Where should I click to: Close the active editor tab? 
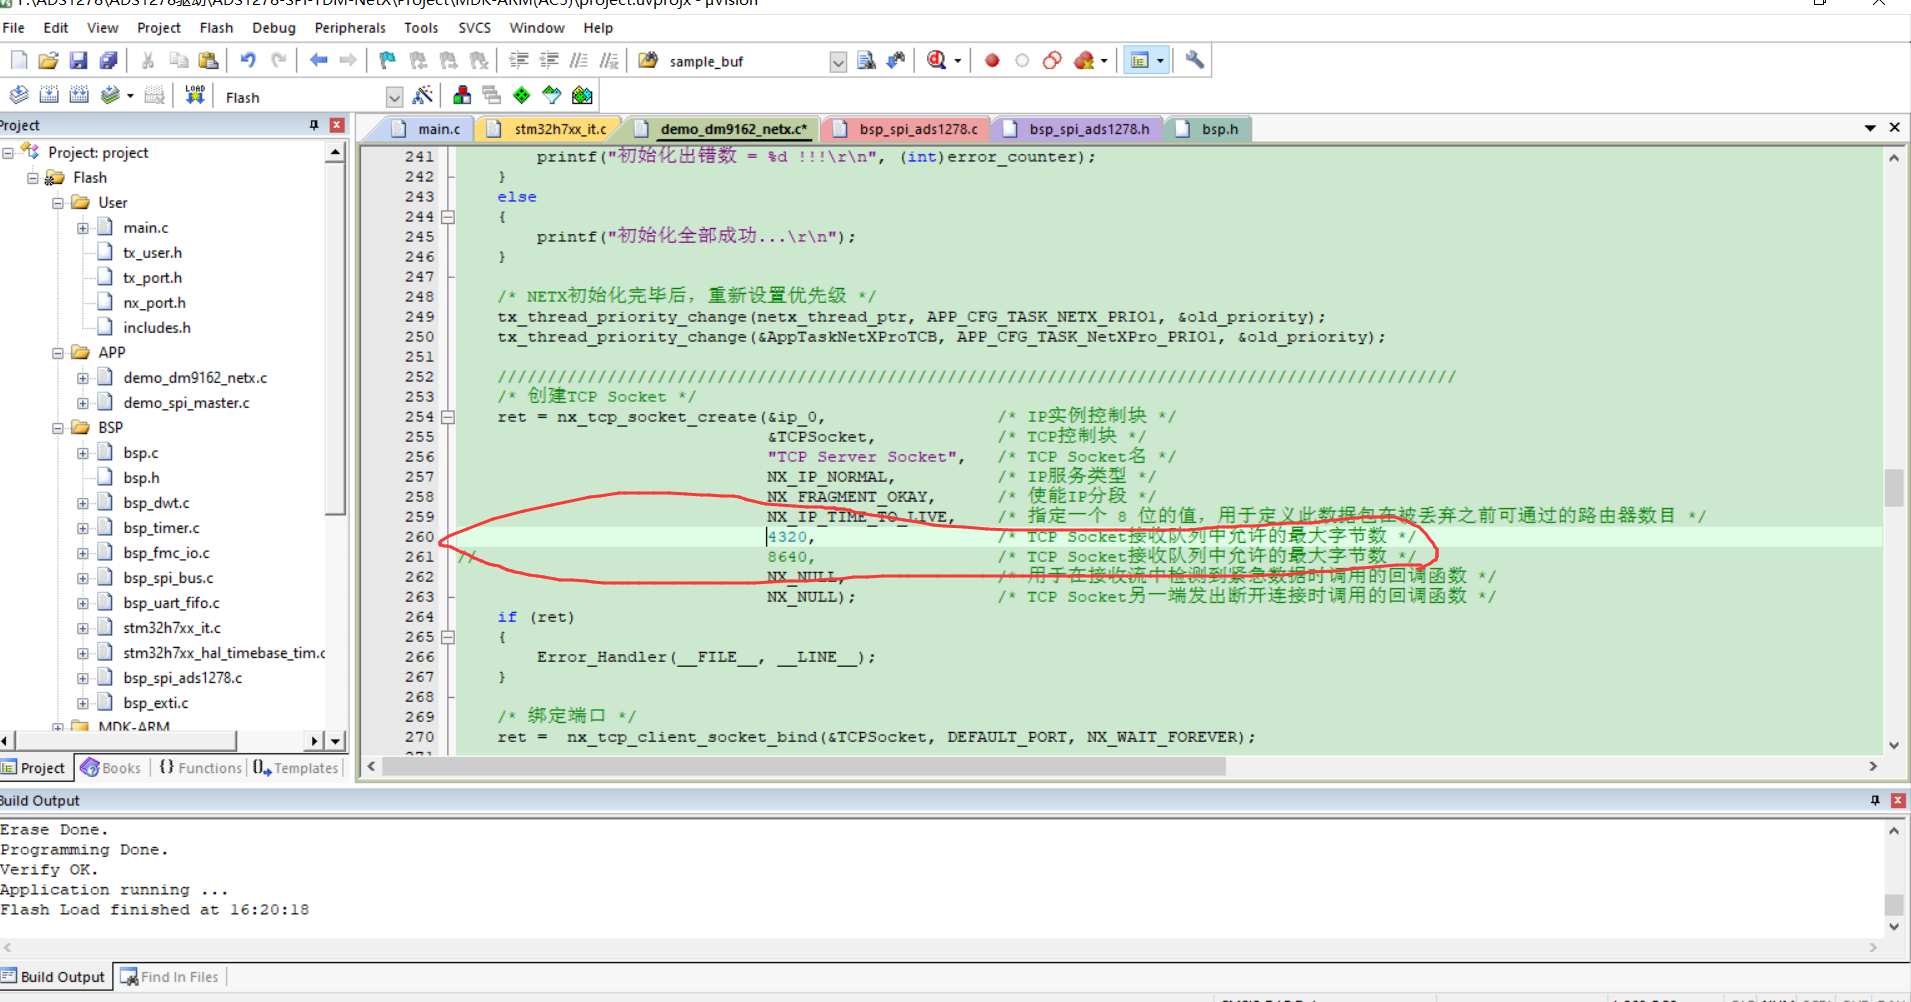(x=1894, y=128)
